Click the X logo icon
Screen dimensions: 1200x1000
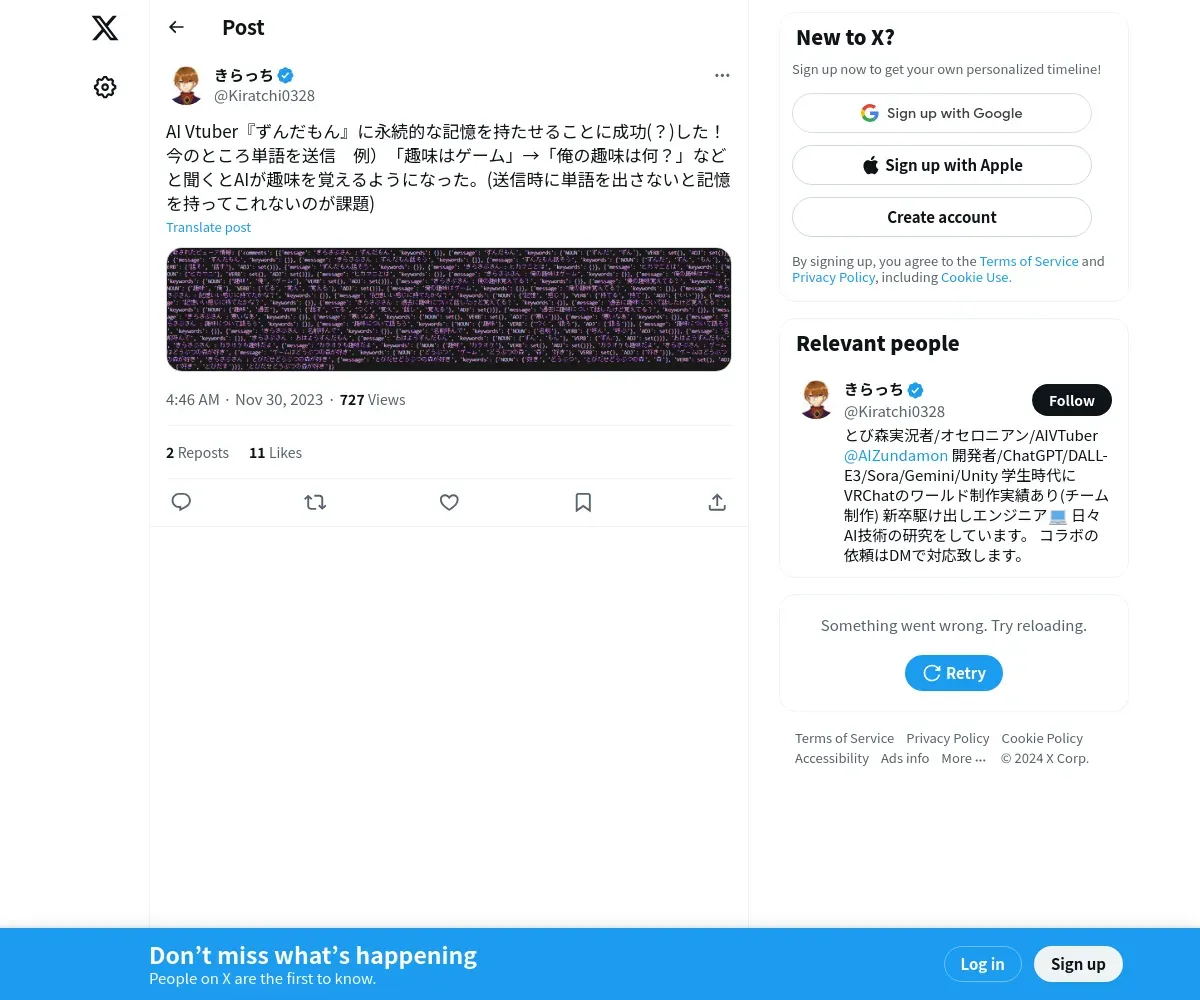[x=105, y=28]
